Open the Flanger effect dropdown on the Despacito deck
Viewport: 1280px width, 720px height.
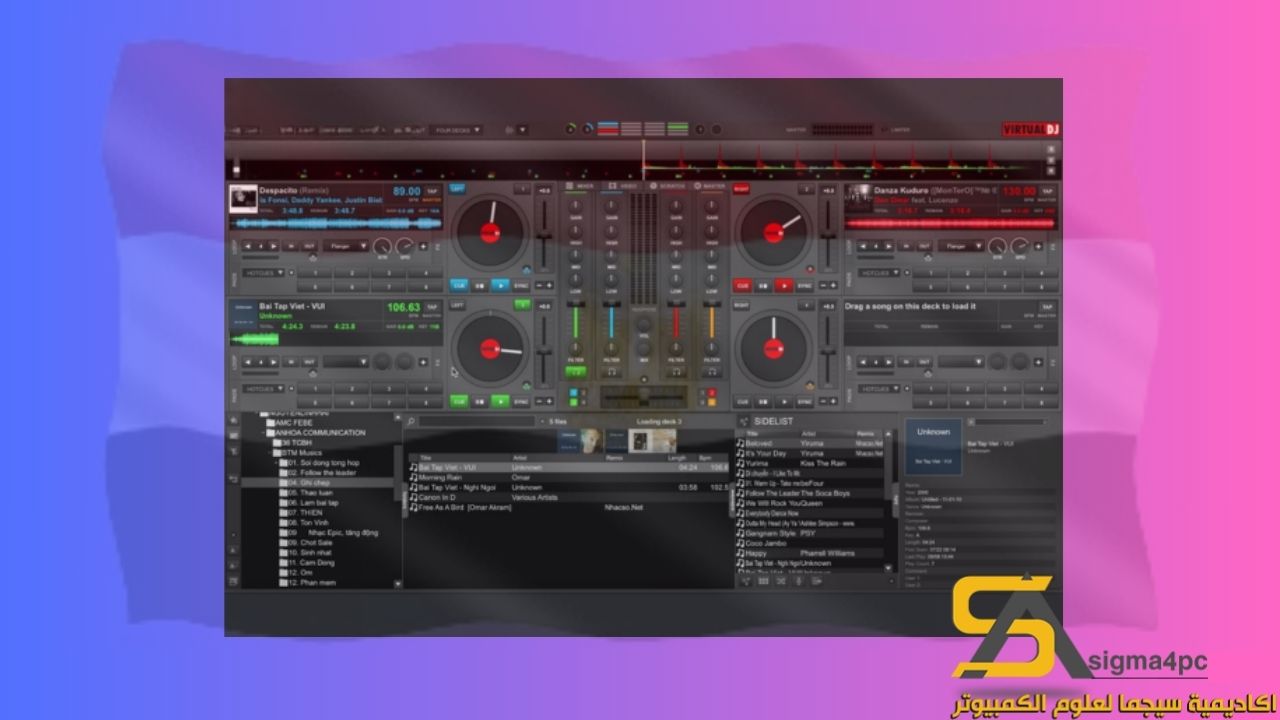coord(345,246)
